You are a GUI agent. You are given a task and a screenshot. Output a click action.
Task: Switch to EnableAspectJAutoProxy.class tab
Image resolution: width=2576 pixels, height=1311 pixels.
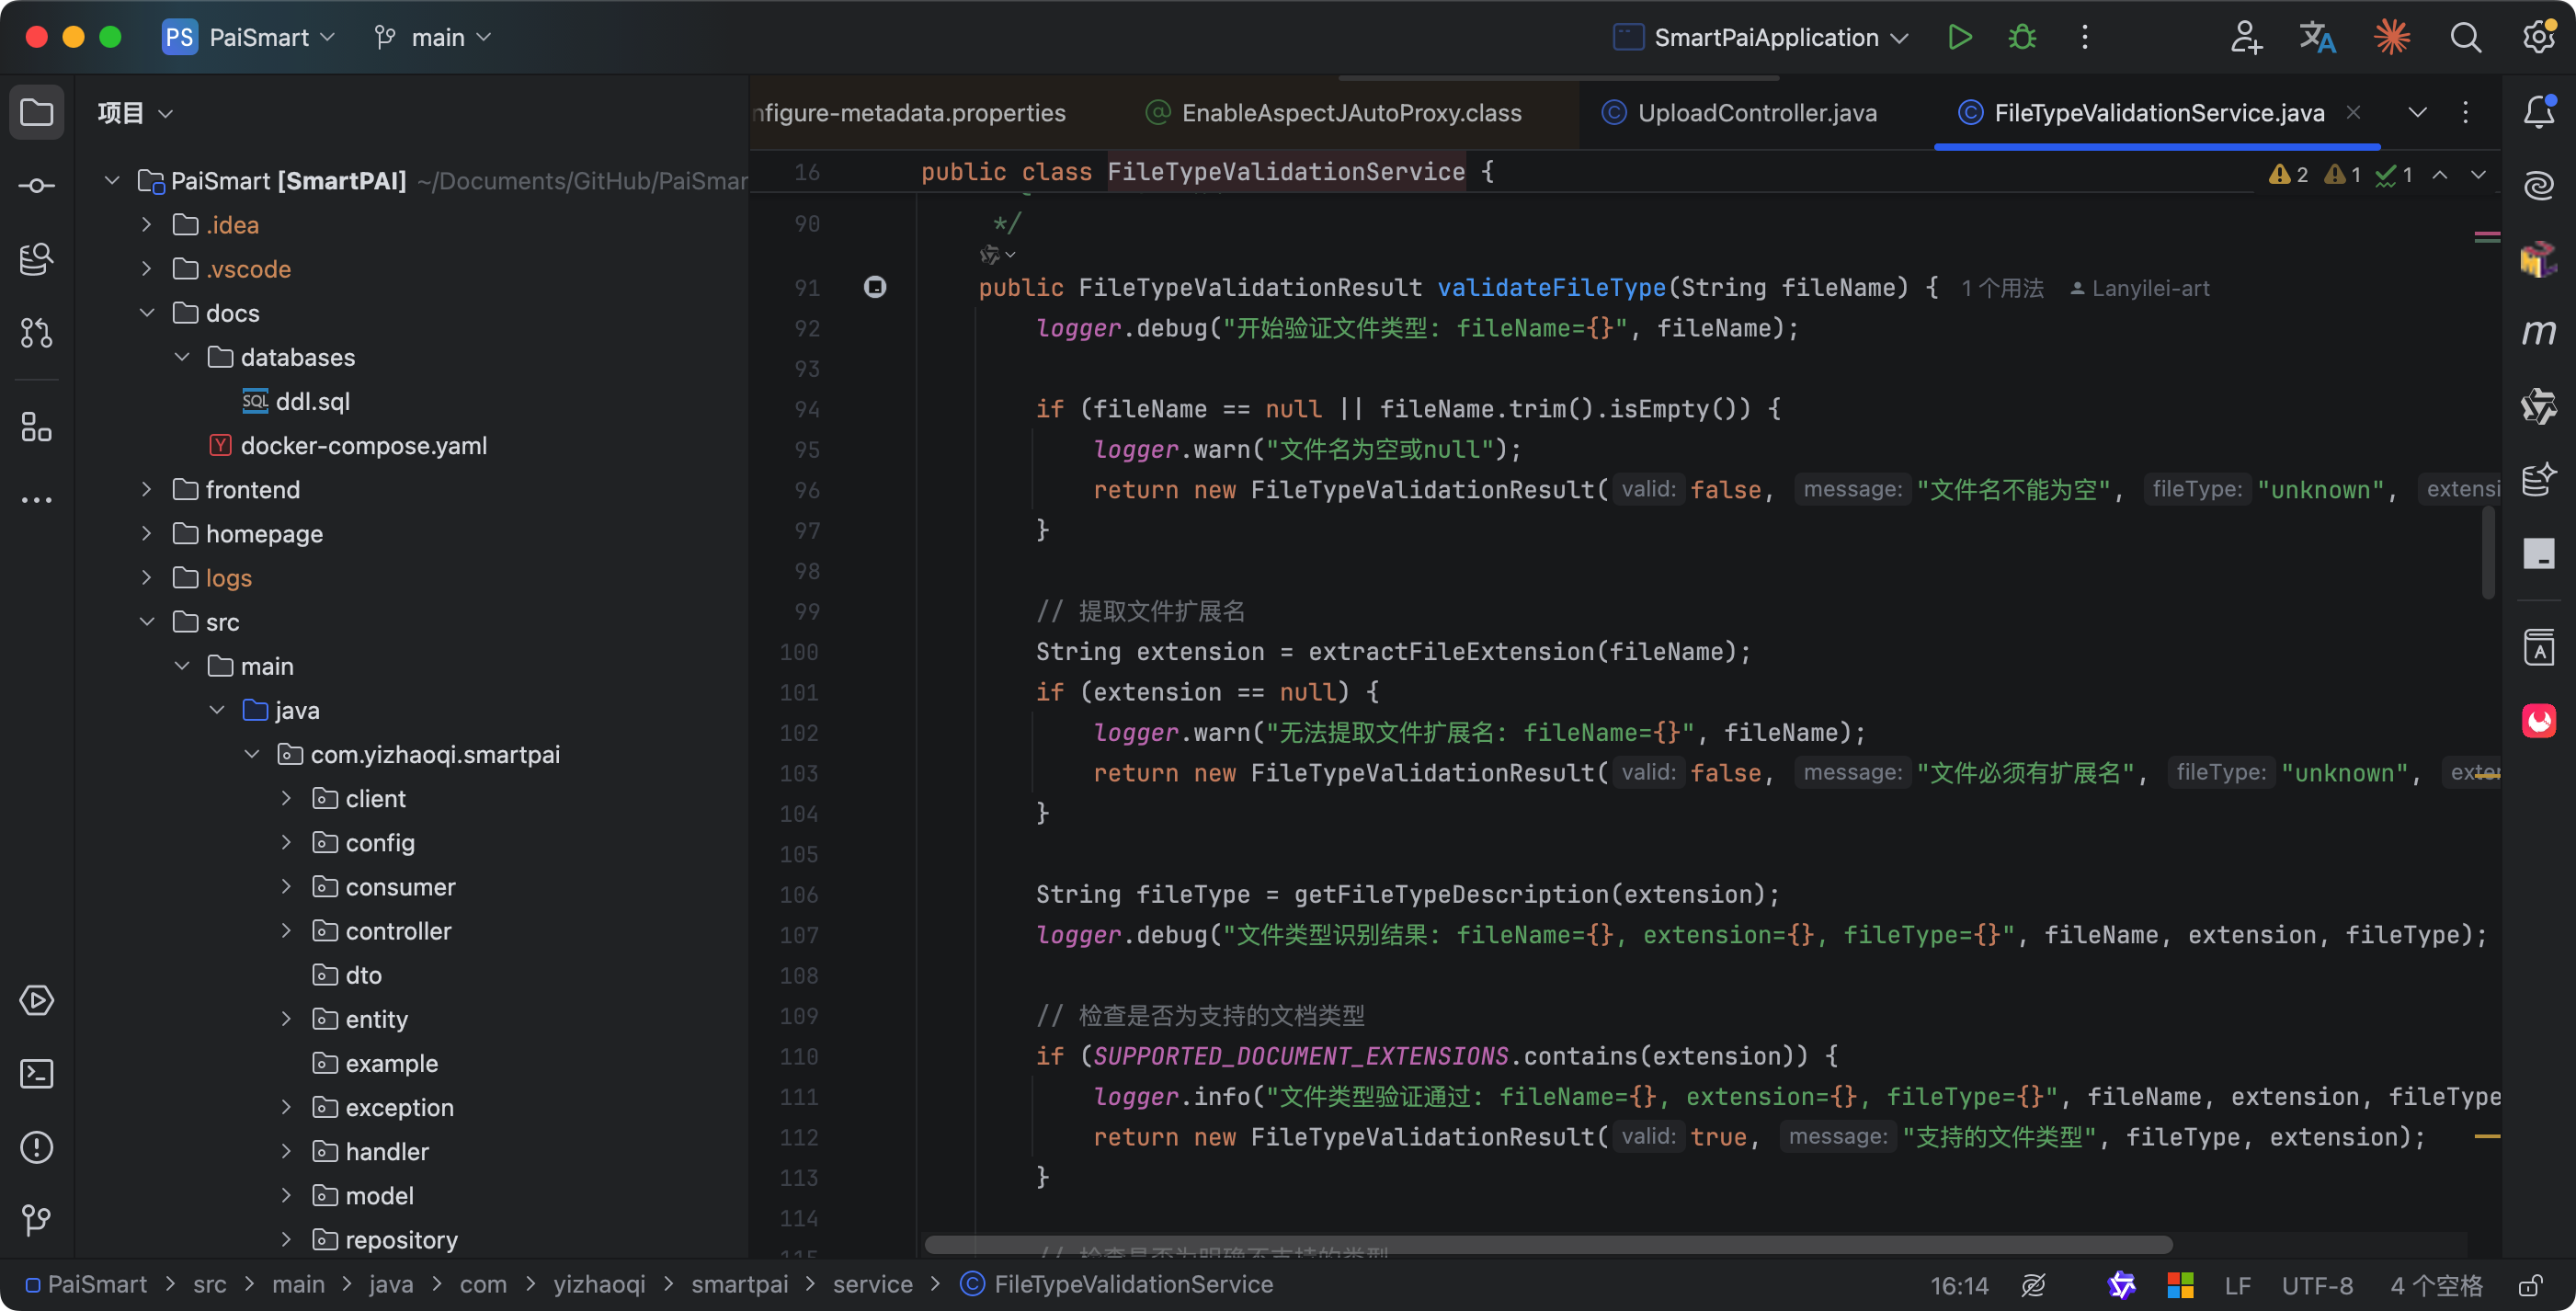1350,113
